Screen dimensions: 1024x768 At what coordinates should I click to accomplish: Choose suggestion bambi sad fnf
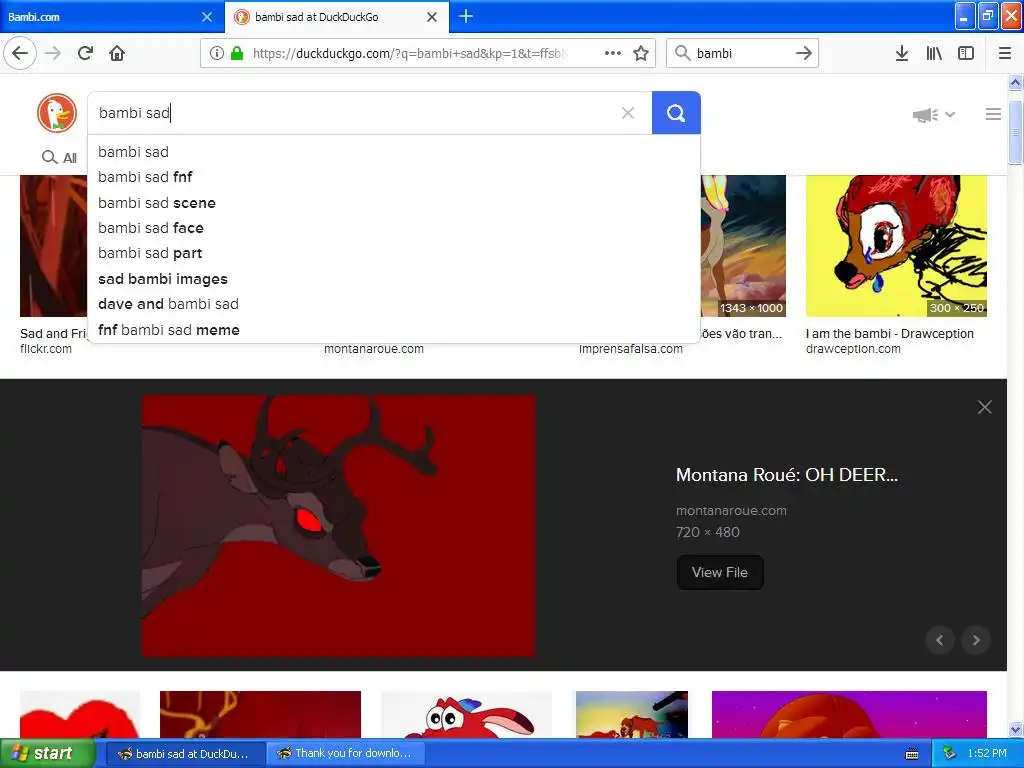click(x=394, y=177)
